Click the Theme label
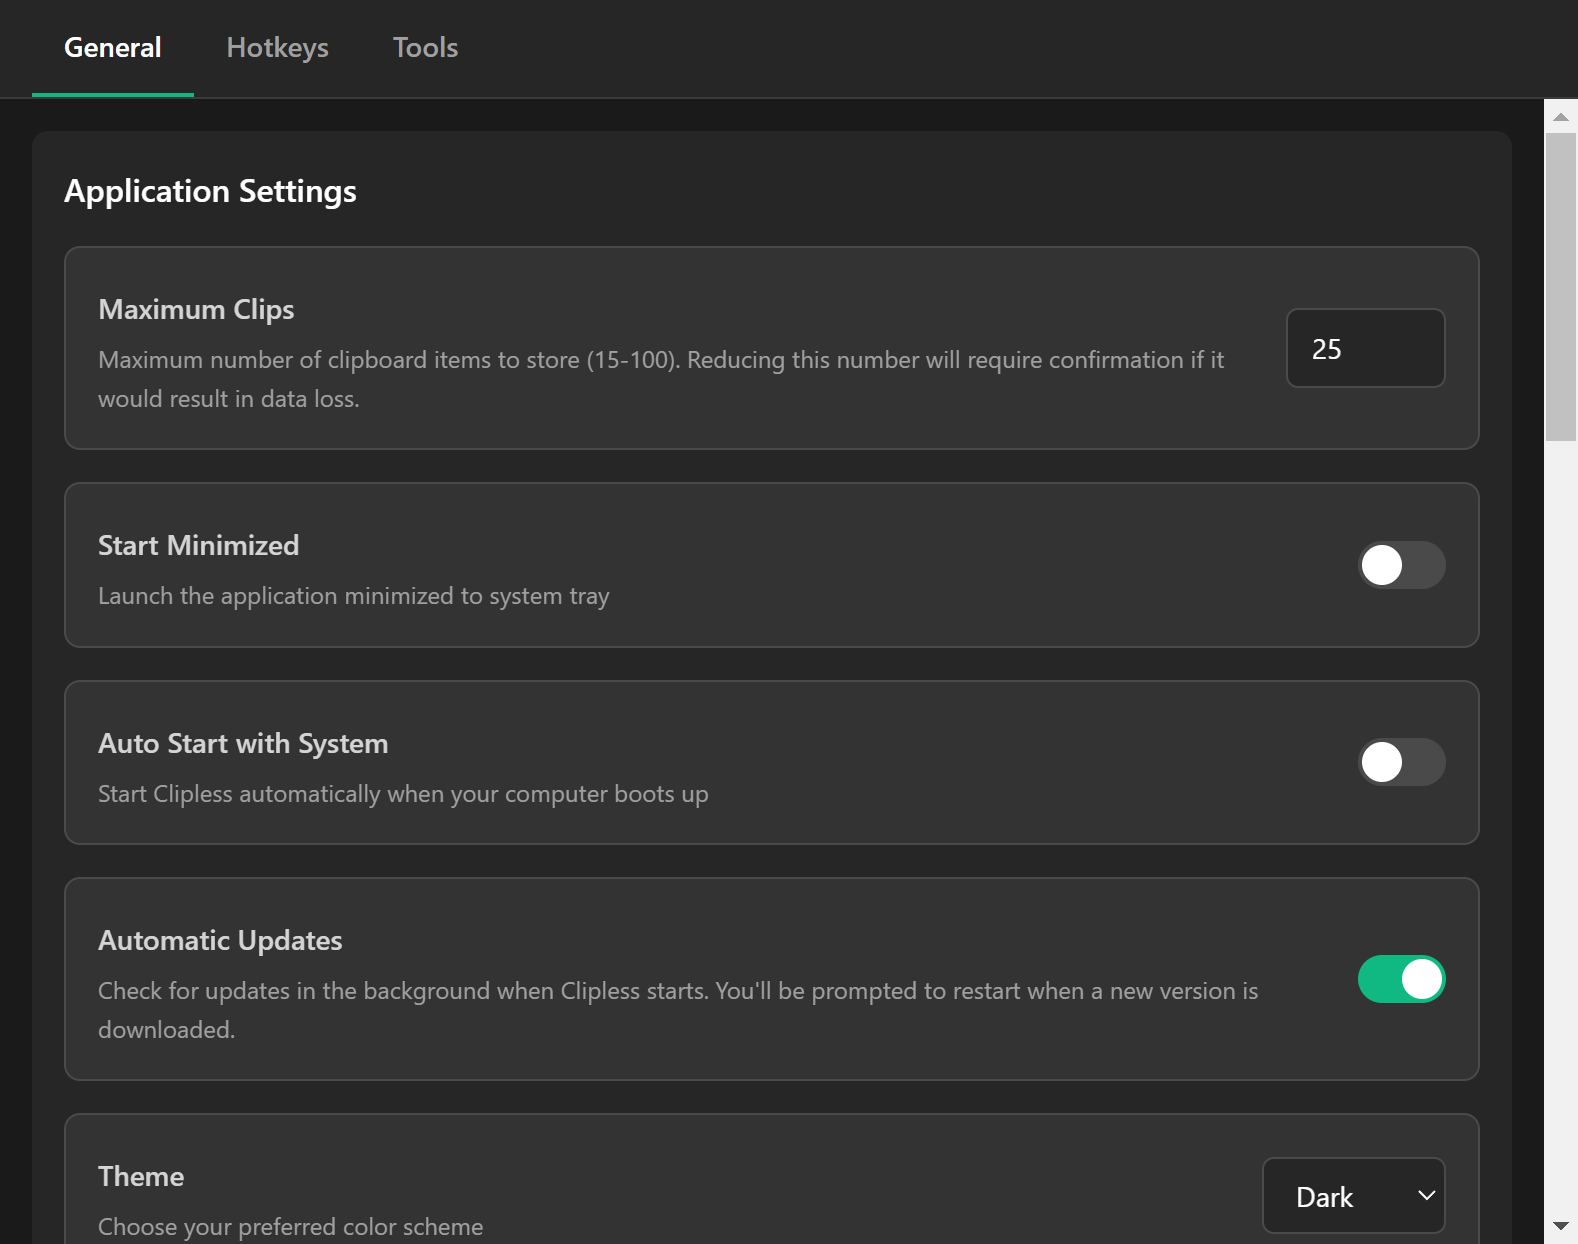This screenshot has height=1244, width=1578. point(141,1176)
